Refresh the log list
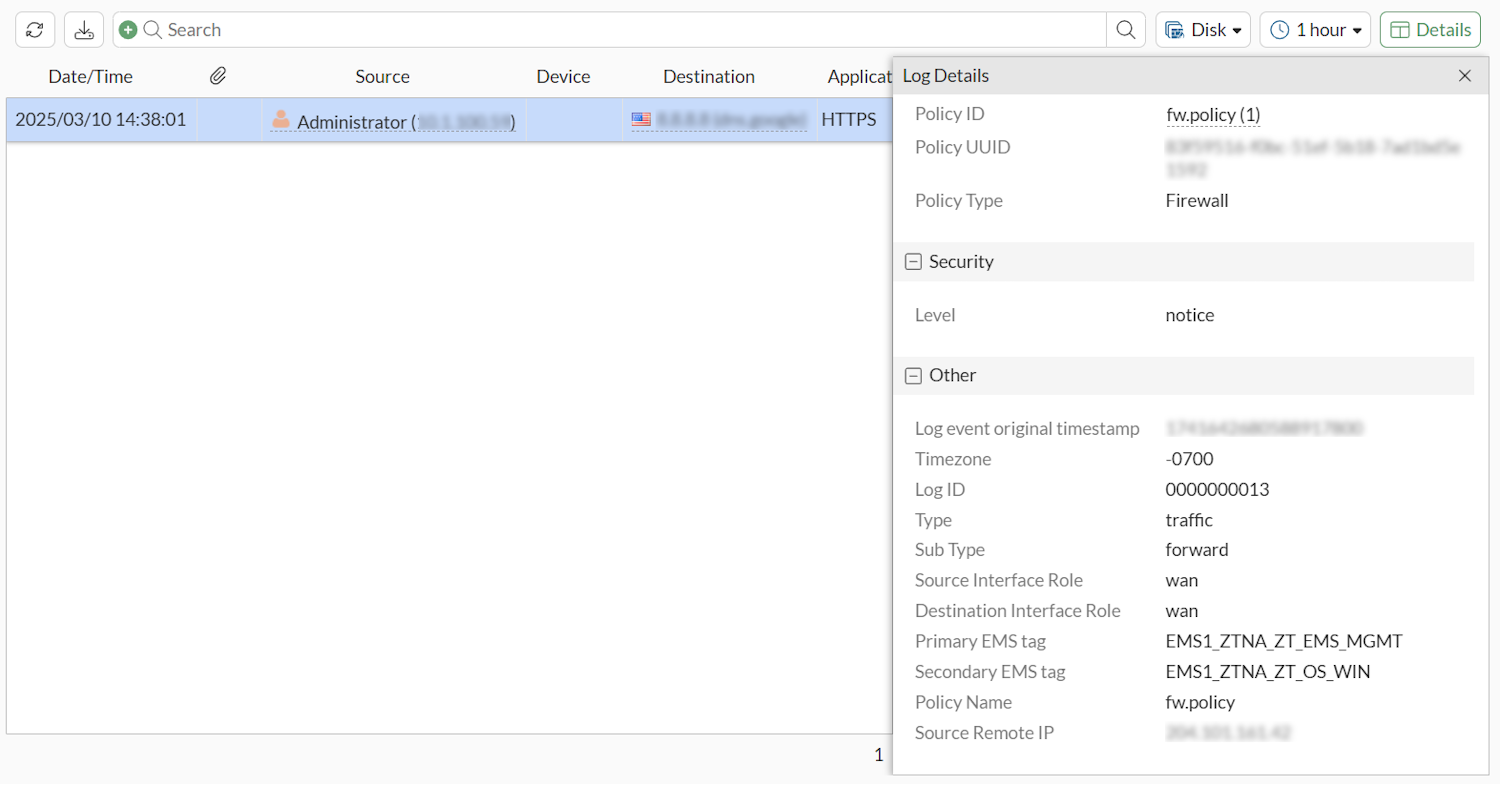 (34, 29)
